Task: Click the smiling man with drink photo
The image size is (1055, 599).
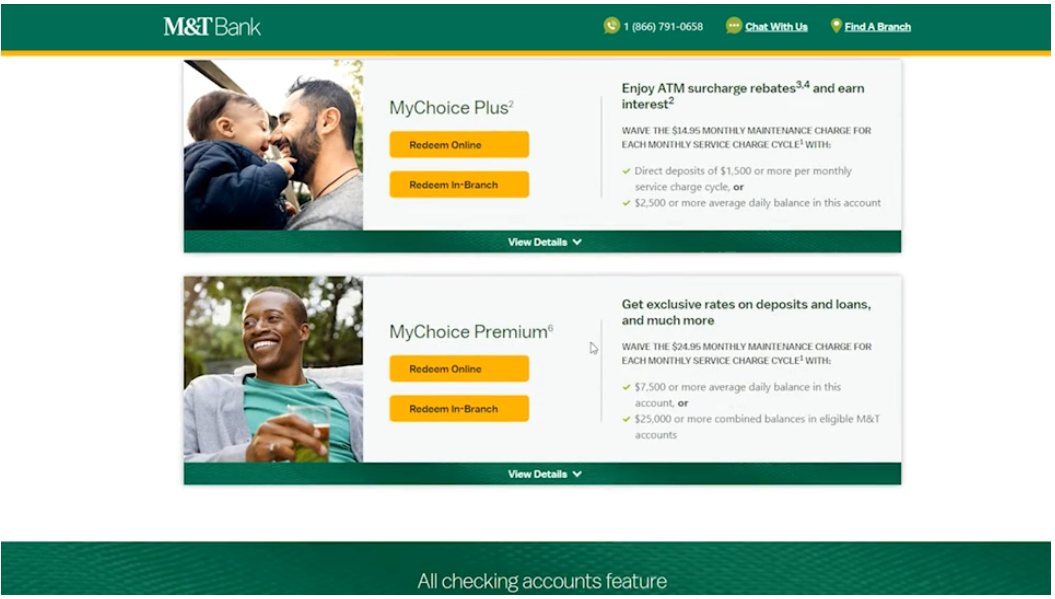Action: (273, 369)
